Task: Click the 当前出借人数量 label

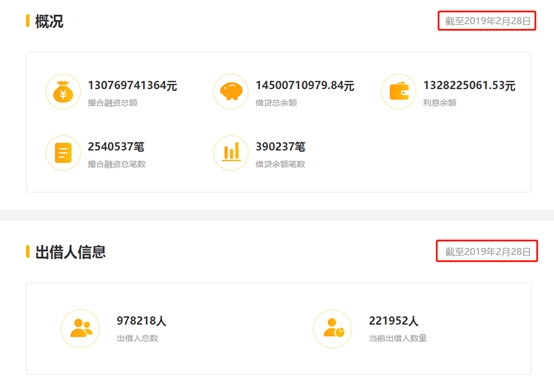Action: coord(398,338)
